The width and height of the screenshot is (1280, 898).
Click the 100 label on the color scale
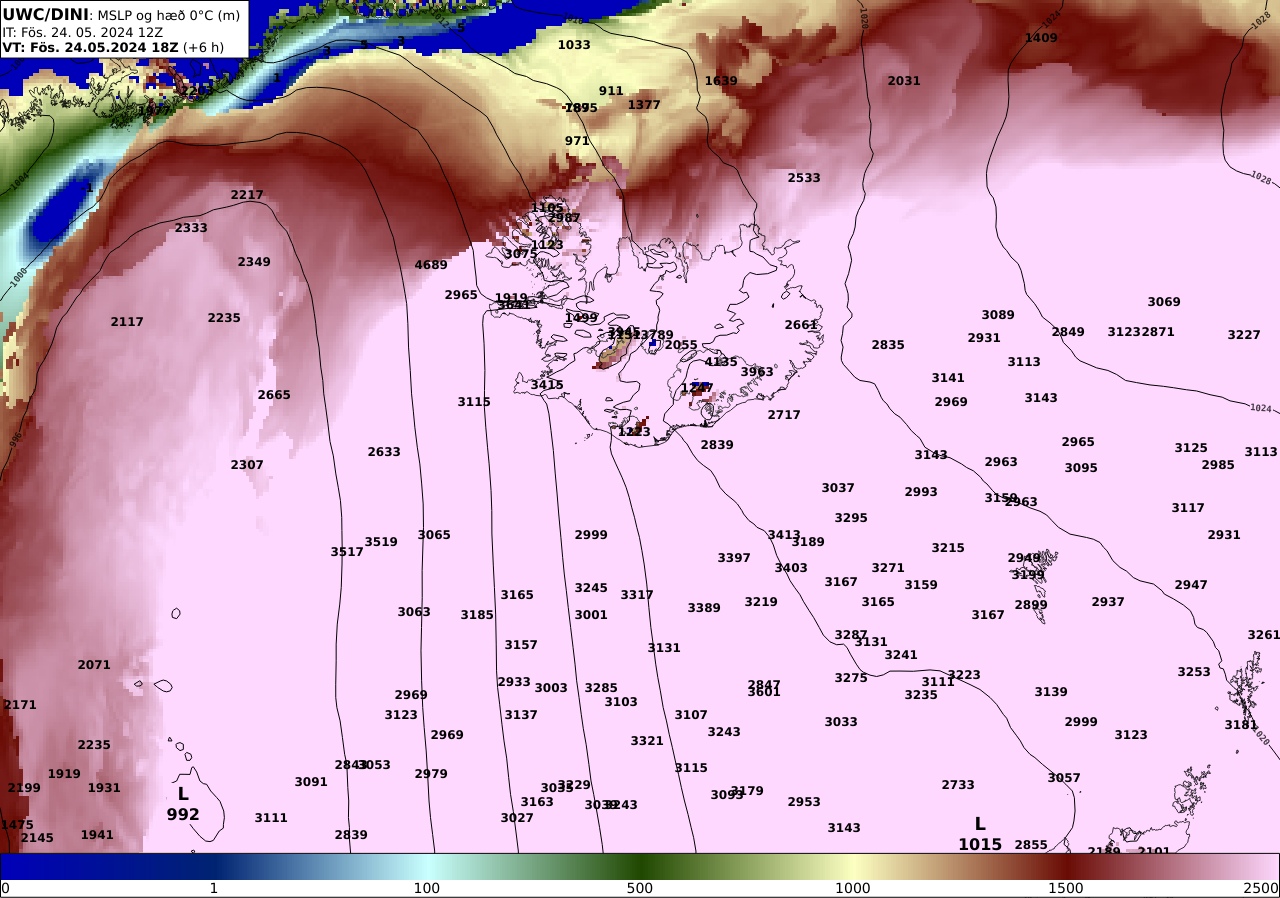[x=427, y=888]
